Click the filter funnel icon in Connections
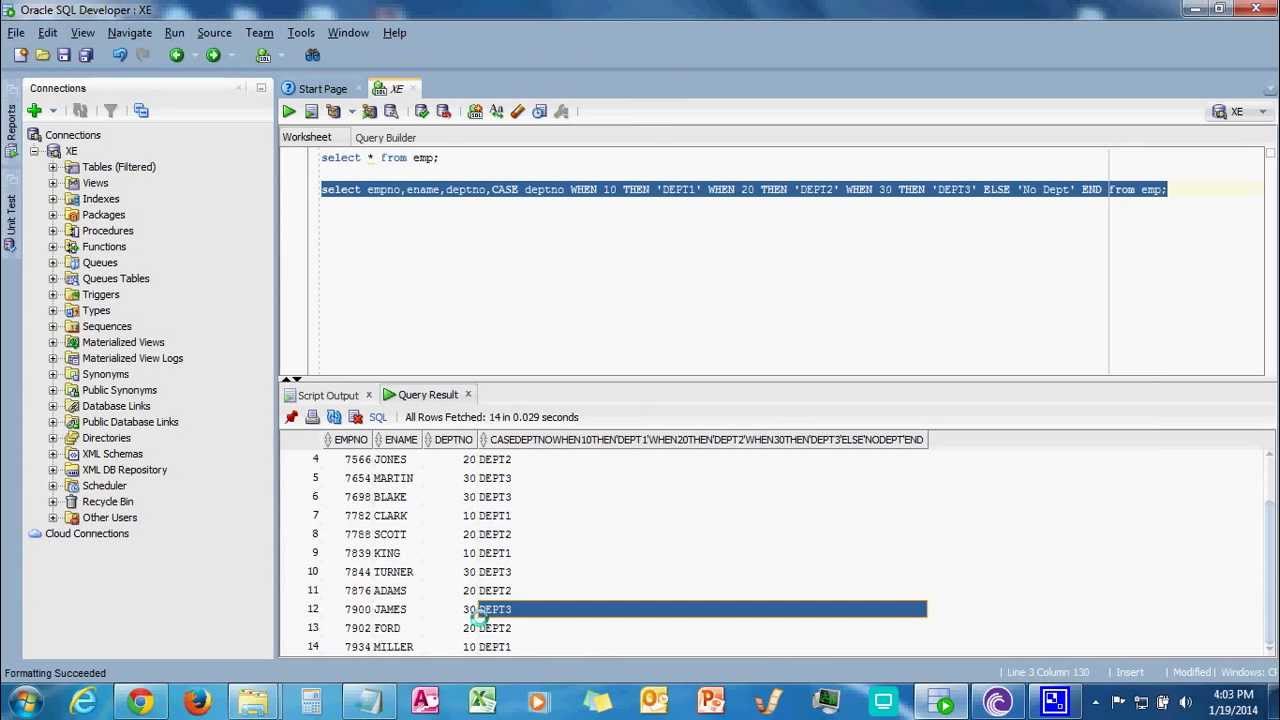 pos(111,110)
